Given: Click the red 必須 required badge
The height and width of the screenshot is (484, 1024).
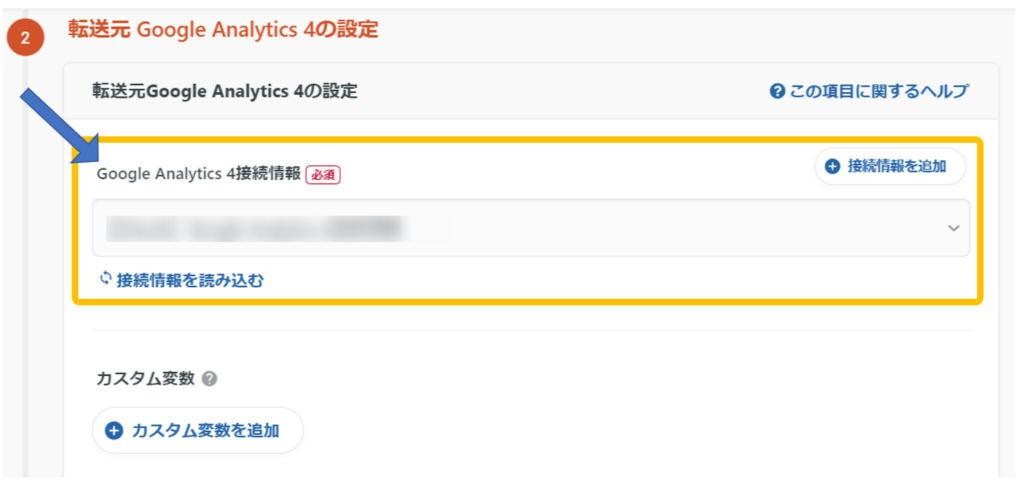Looking at the screenshot, I should pyautogui.click(x=323, y=174).
